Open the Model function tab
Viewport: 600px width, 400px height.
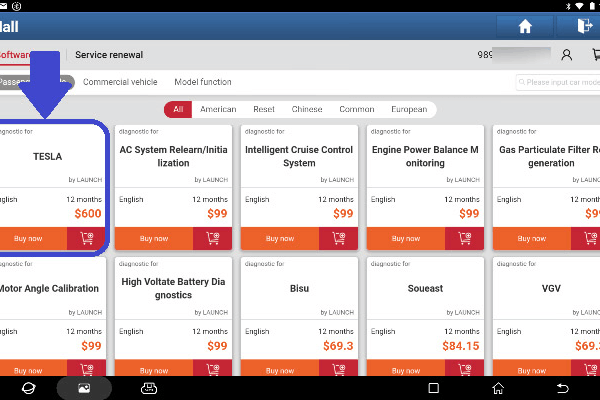(202, 82)
